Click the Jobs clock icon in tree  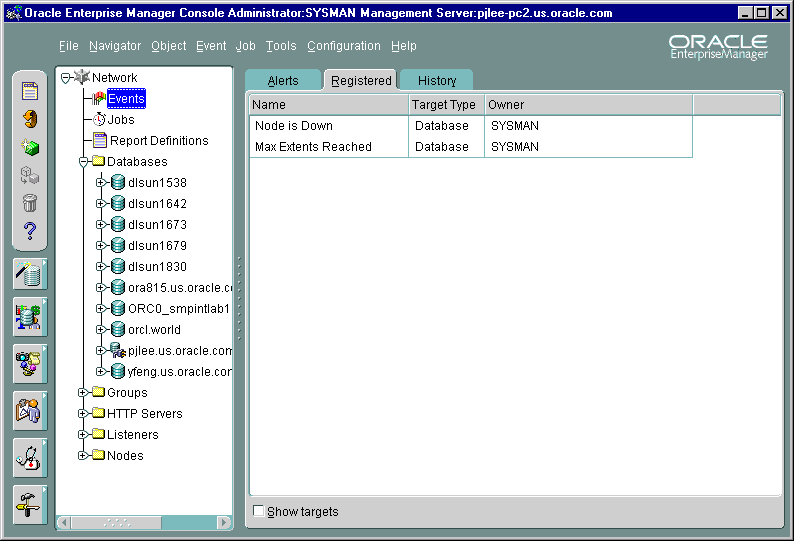point(99,119)
